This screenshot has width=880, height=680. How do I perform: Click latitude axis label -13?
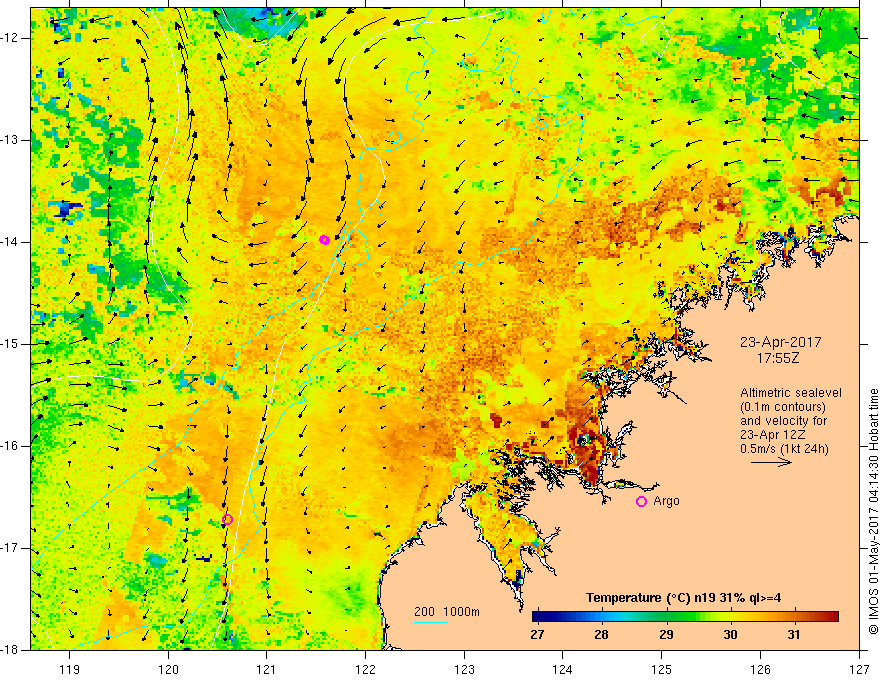11,140
